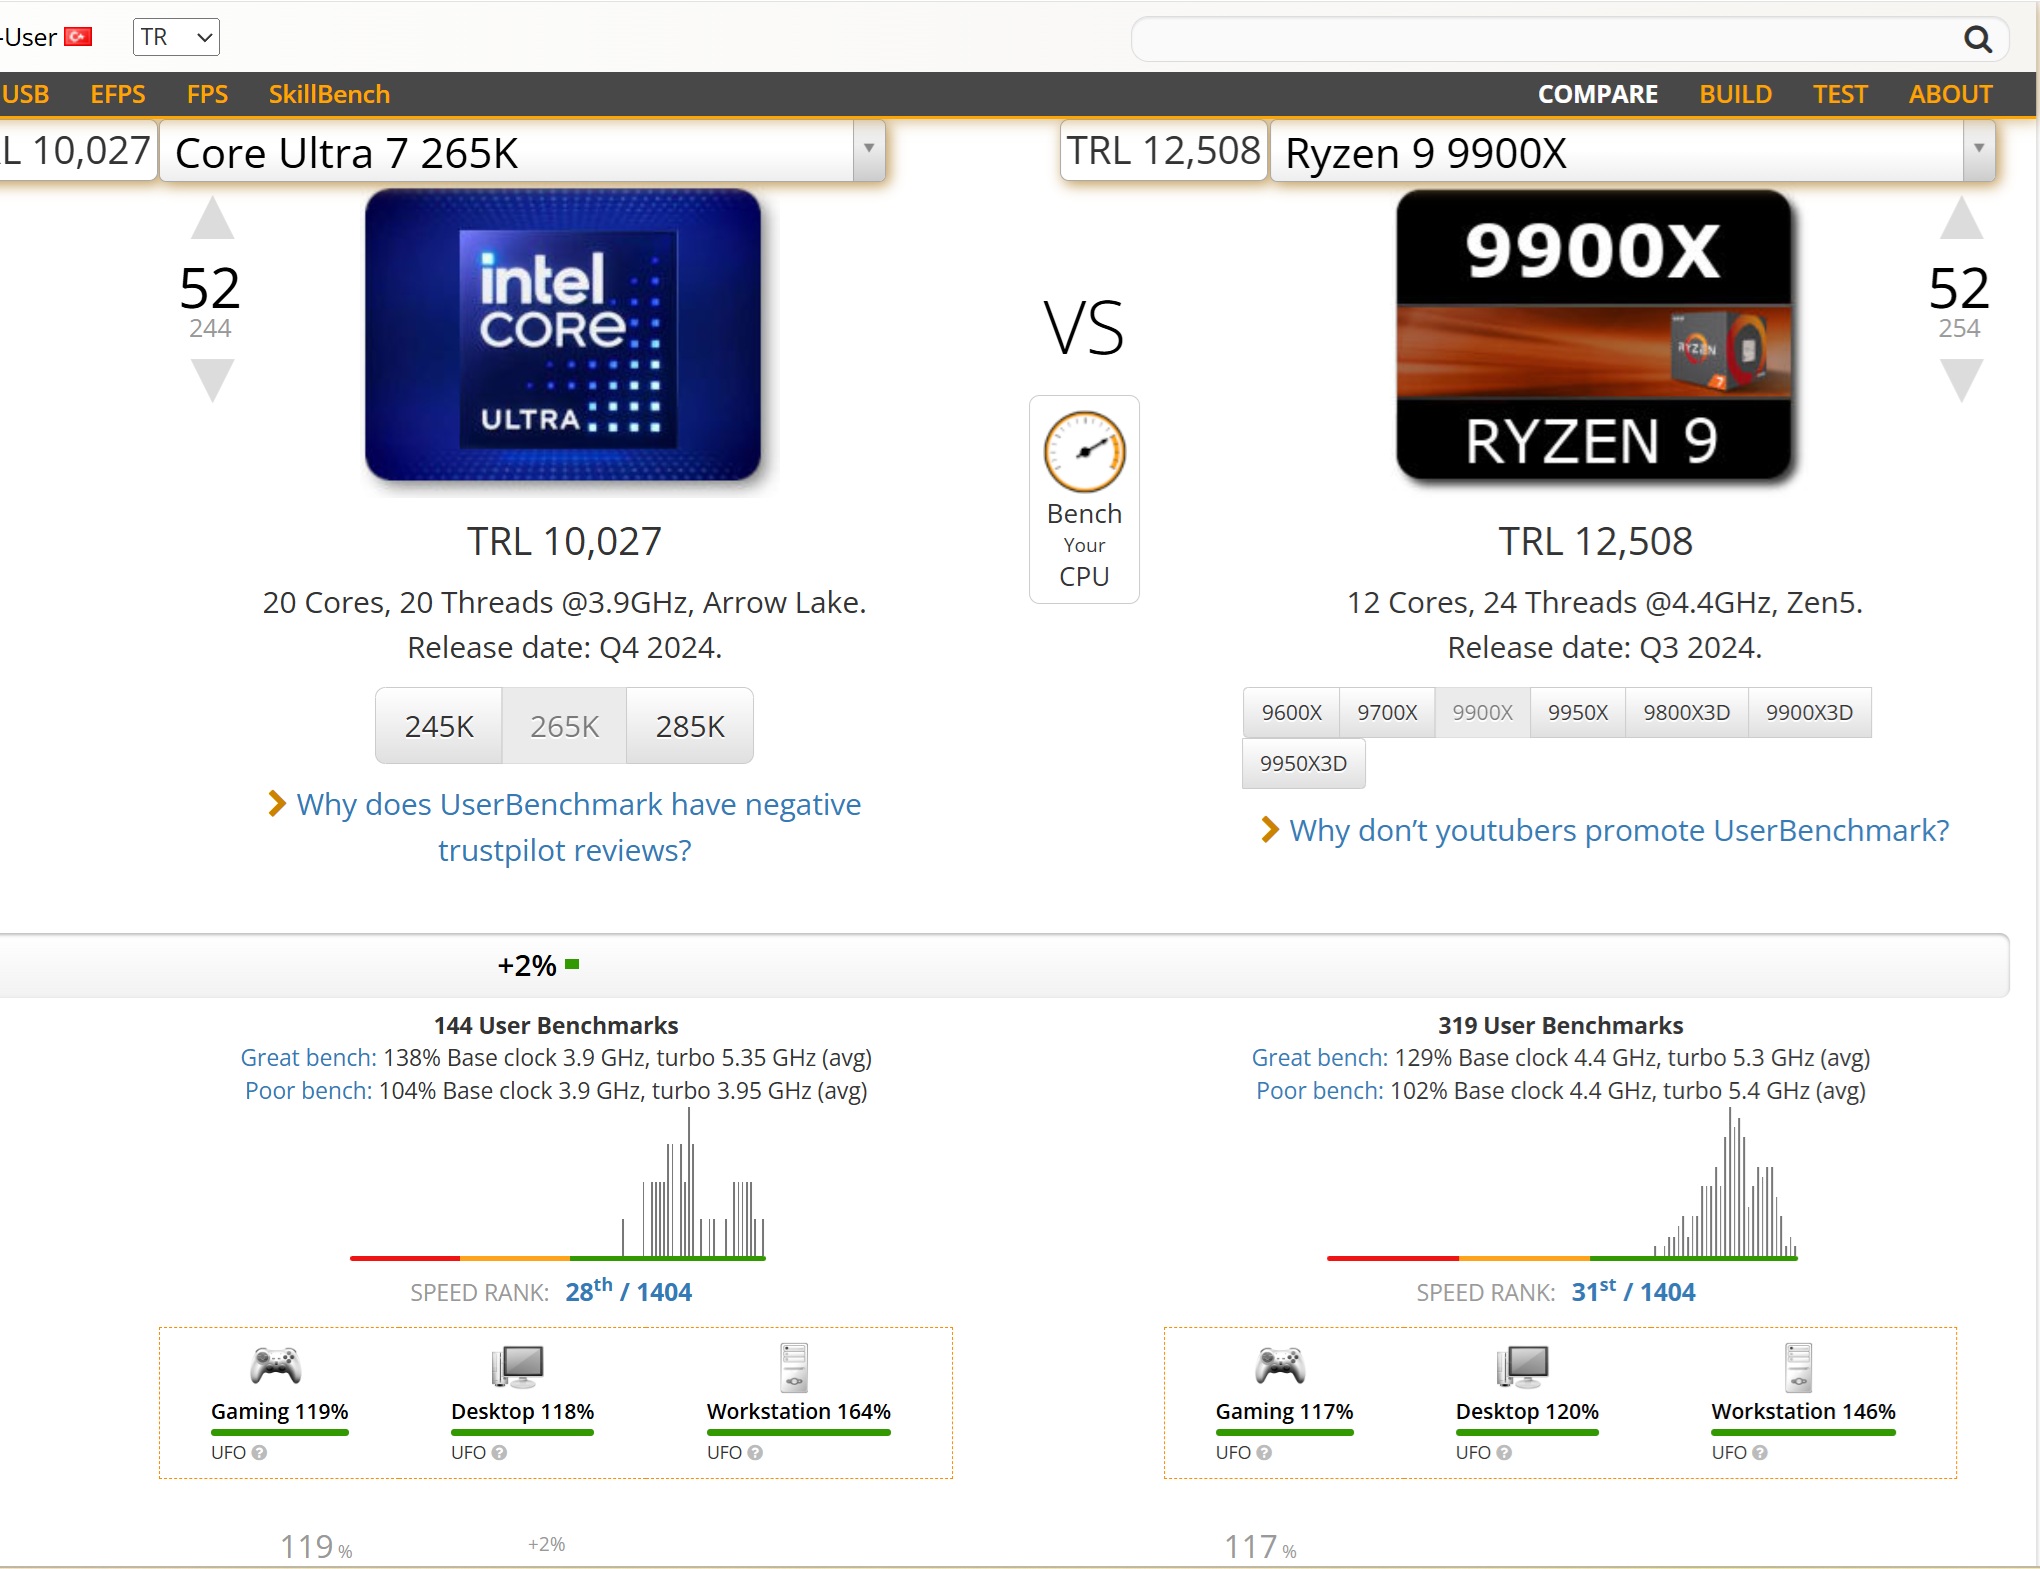Select the 9900X variant button
This screenshot has width=2040, height=1569.
click(1482, 712)
